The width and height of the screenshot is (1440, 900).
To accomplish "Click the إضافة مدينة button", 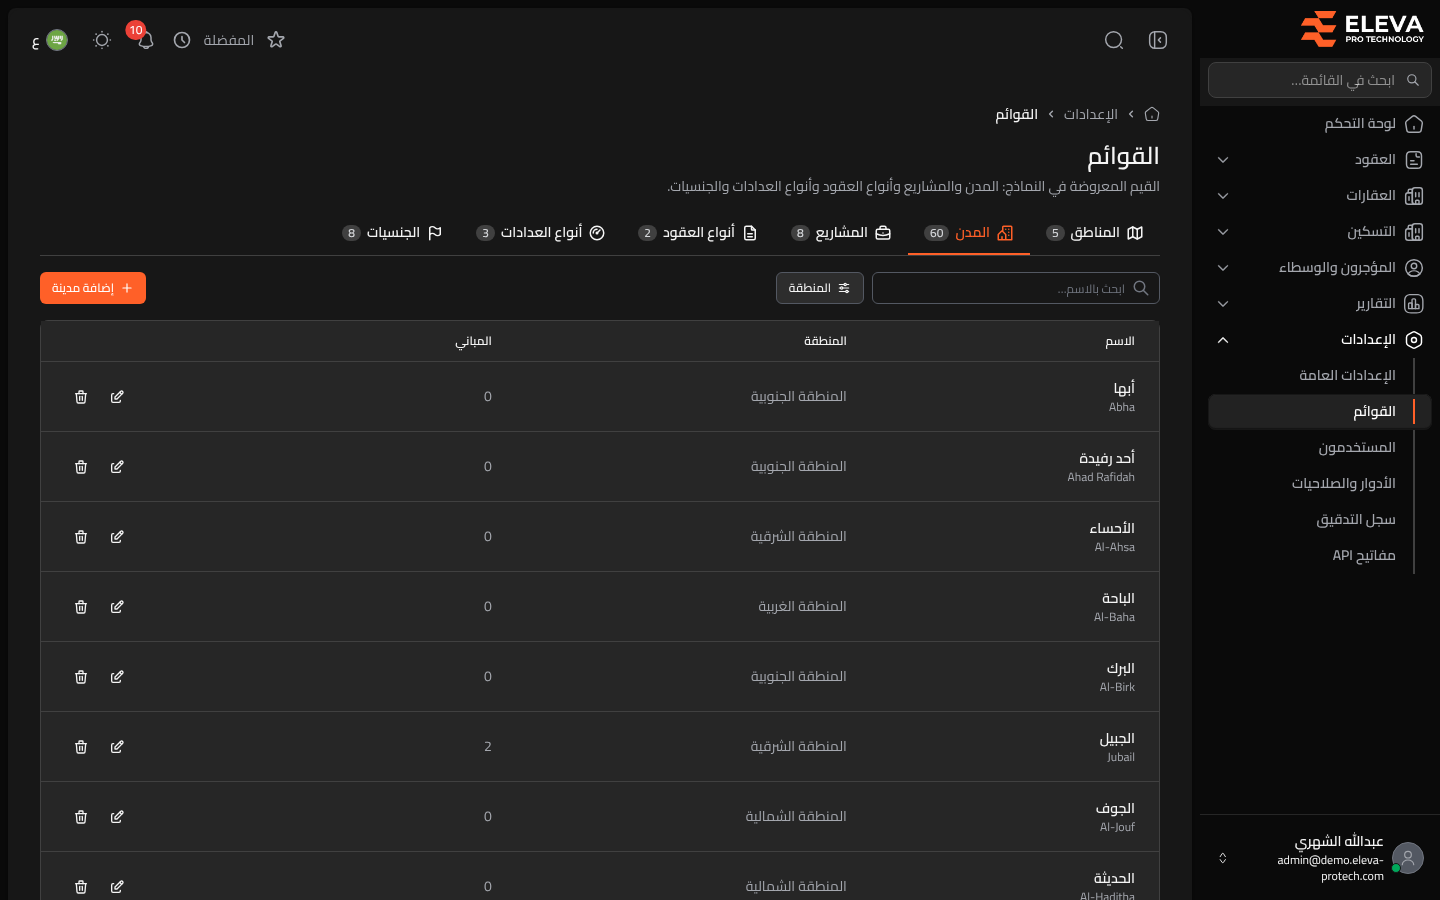I will [x=93, y=288].
